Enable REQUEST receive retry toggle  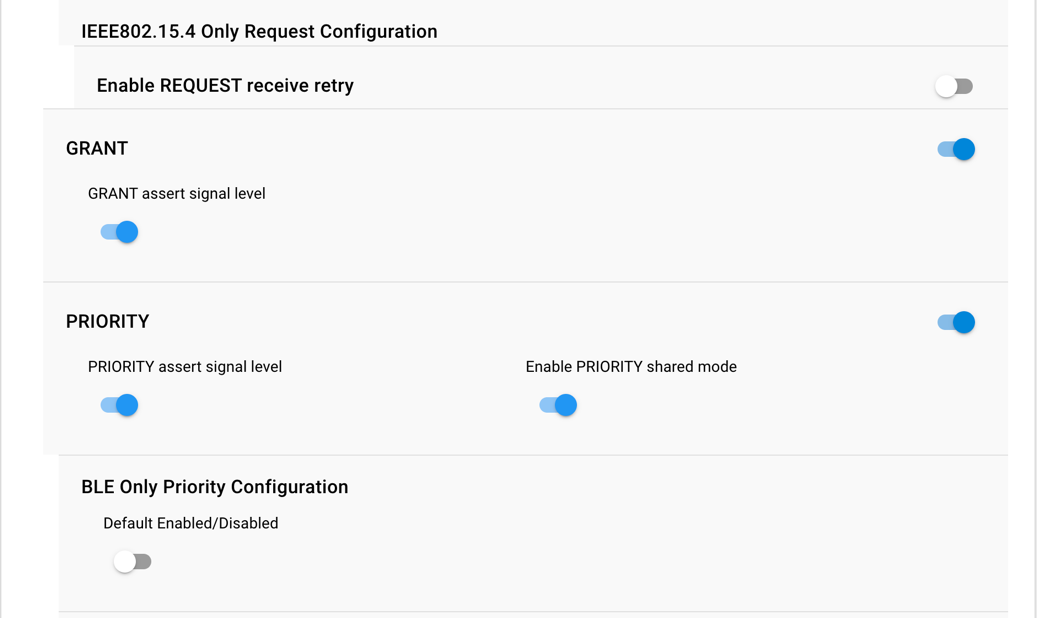(954, 87)
